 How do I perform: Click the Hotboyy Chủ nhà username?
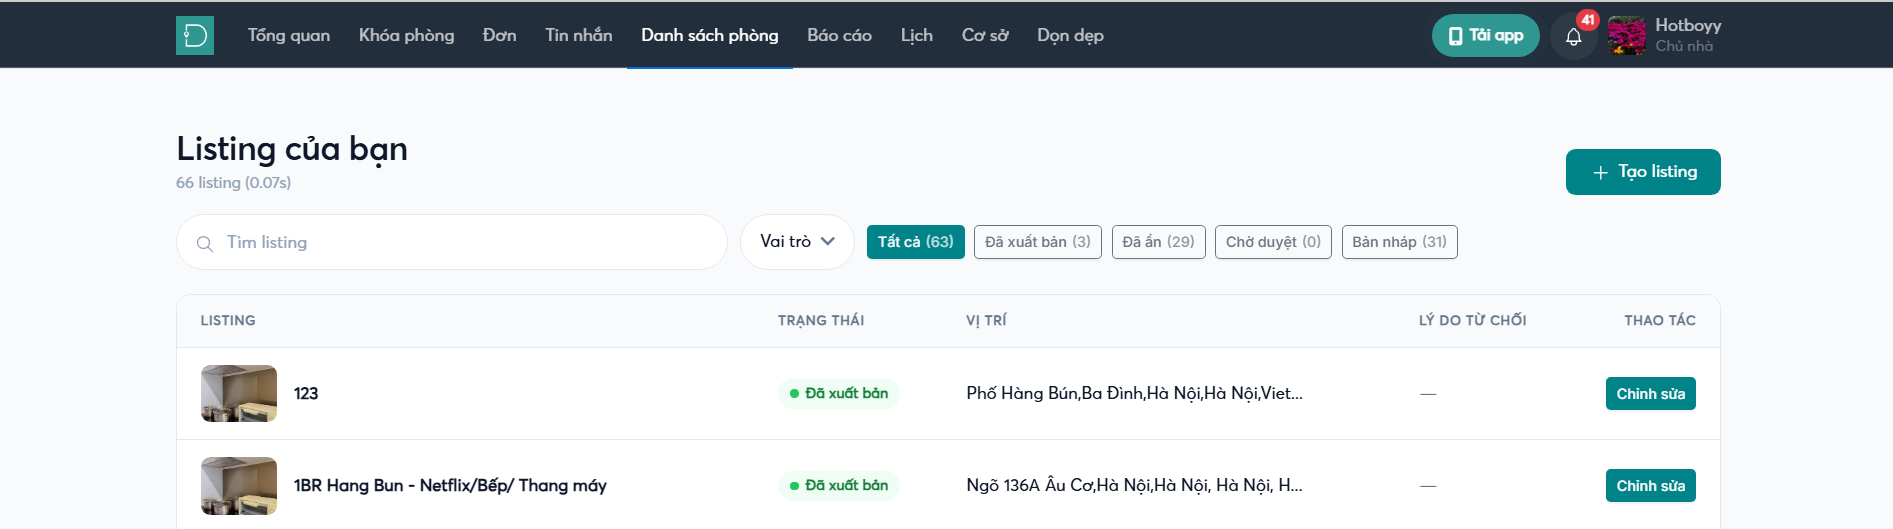[1688, 35]
